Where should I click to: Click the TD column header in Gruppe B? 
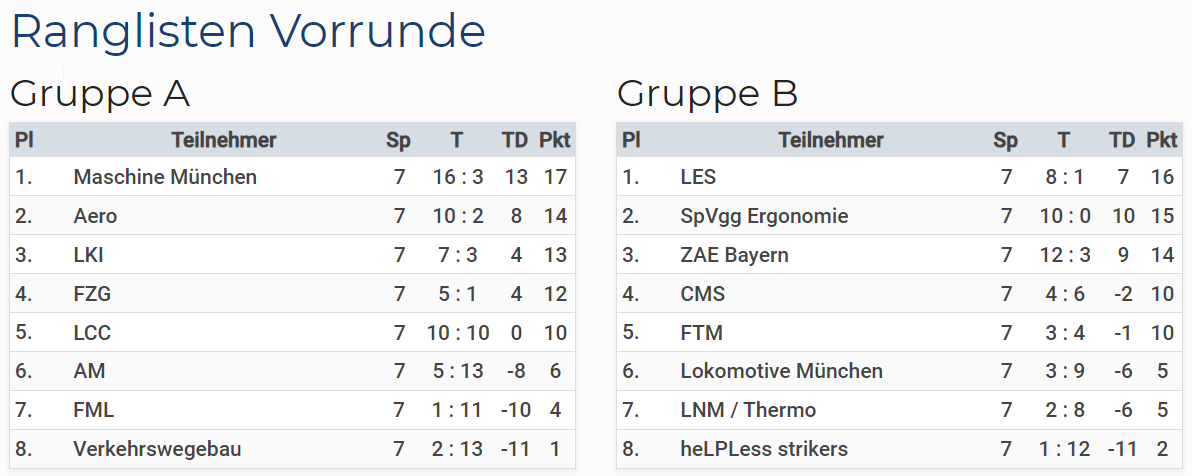point(1121,140)
